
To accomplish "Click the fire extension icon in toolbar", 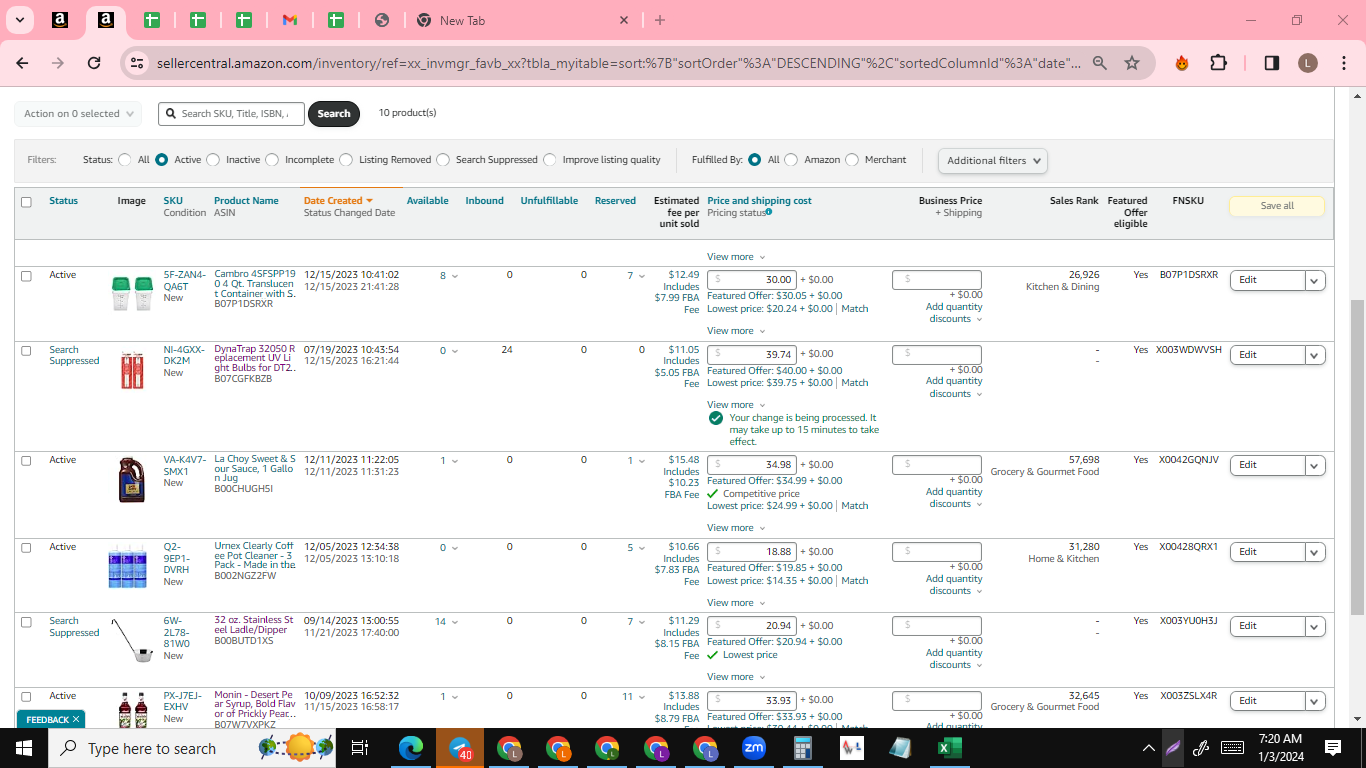I will pos(1182,63).
